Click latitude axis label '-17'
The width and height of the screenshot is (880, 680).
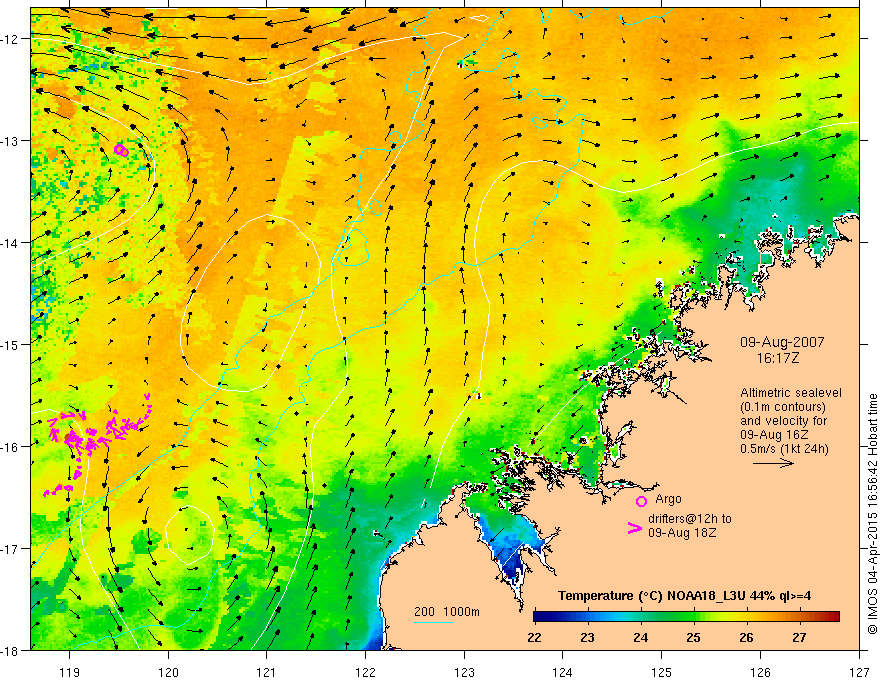11,549
